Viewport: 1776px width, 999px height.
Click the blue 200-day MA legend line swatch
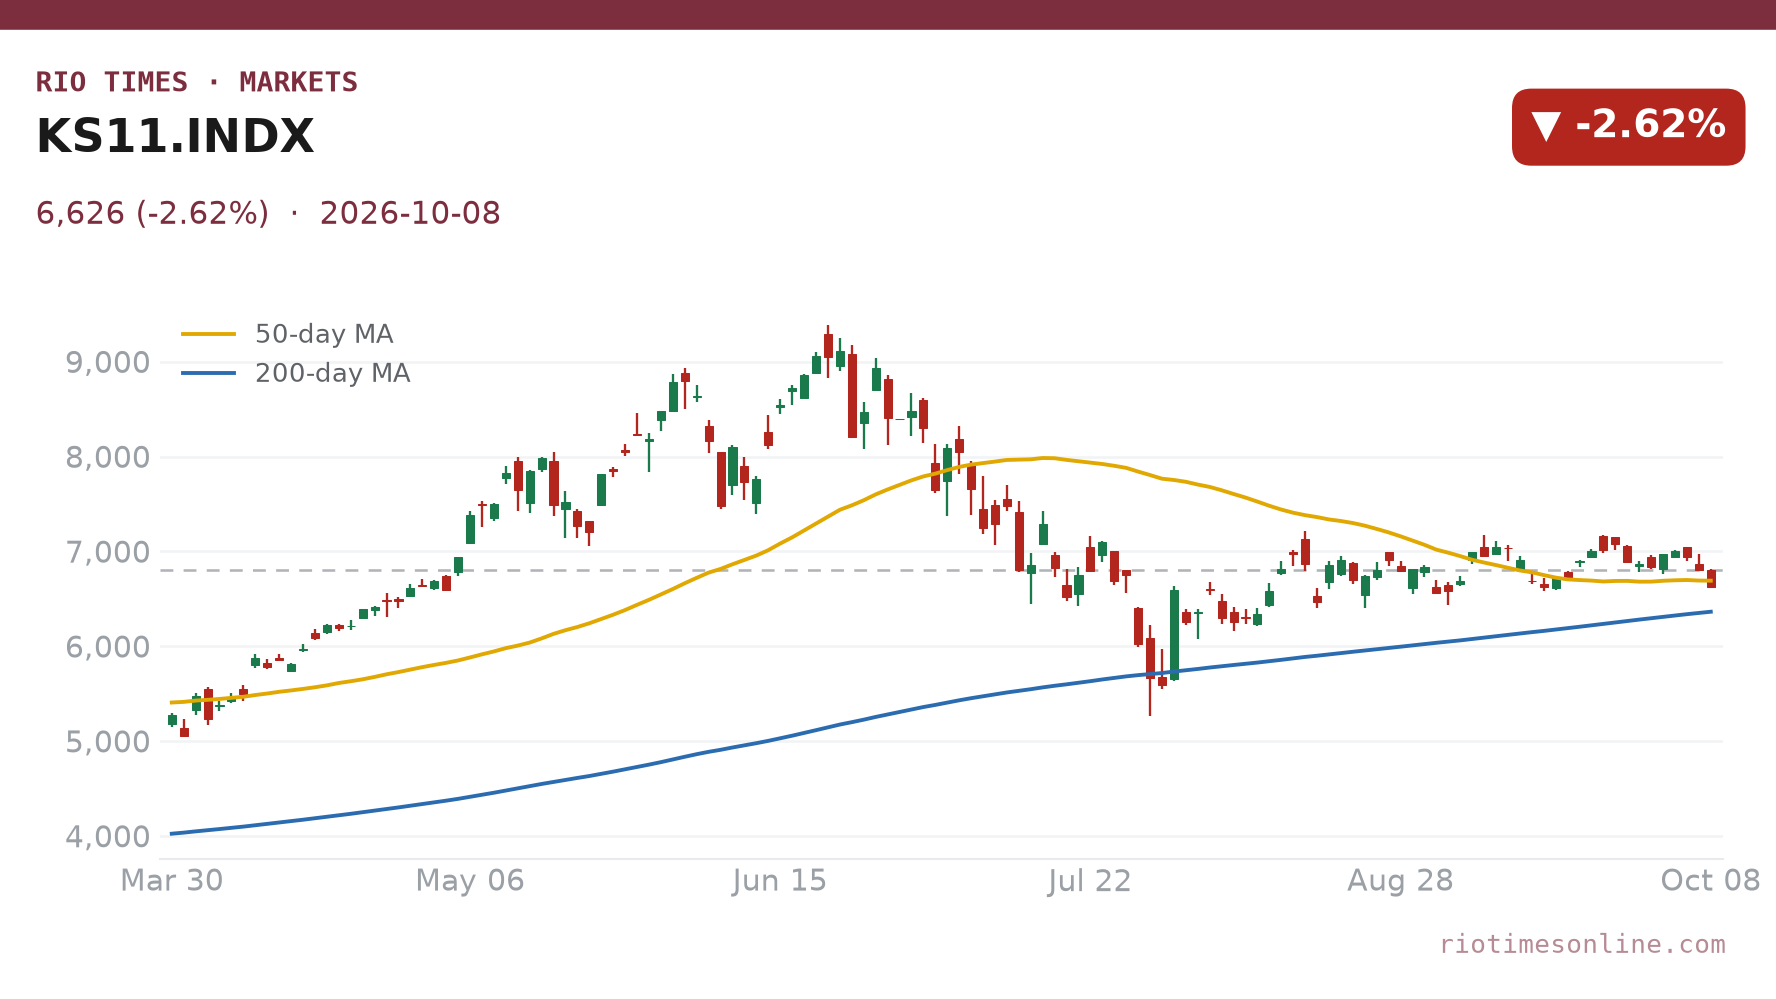coord(209,373)
